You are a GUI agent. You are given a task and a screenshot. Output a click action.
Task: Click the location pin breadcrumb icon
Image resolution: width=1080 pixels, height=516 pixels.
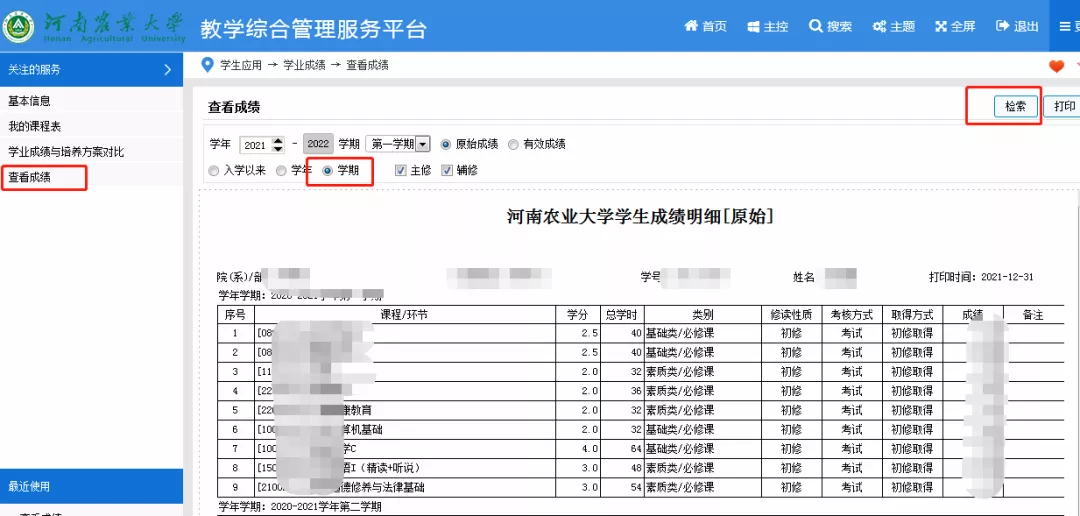(207, 65)
